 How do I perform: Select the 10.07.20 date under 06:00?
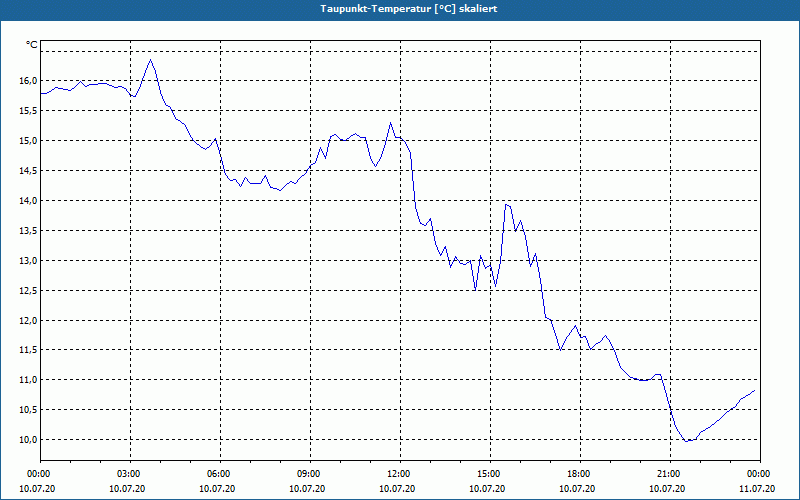click(217, 489)
